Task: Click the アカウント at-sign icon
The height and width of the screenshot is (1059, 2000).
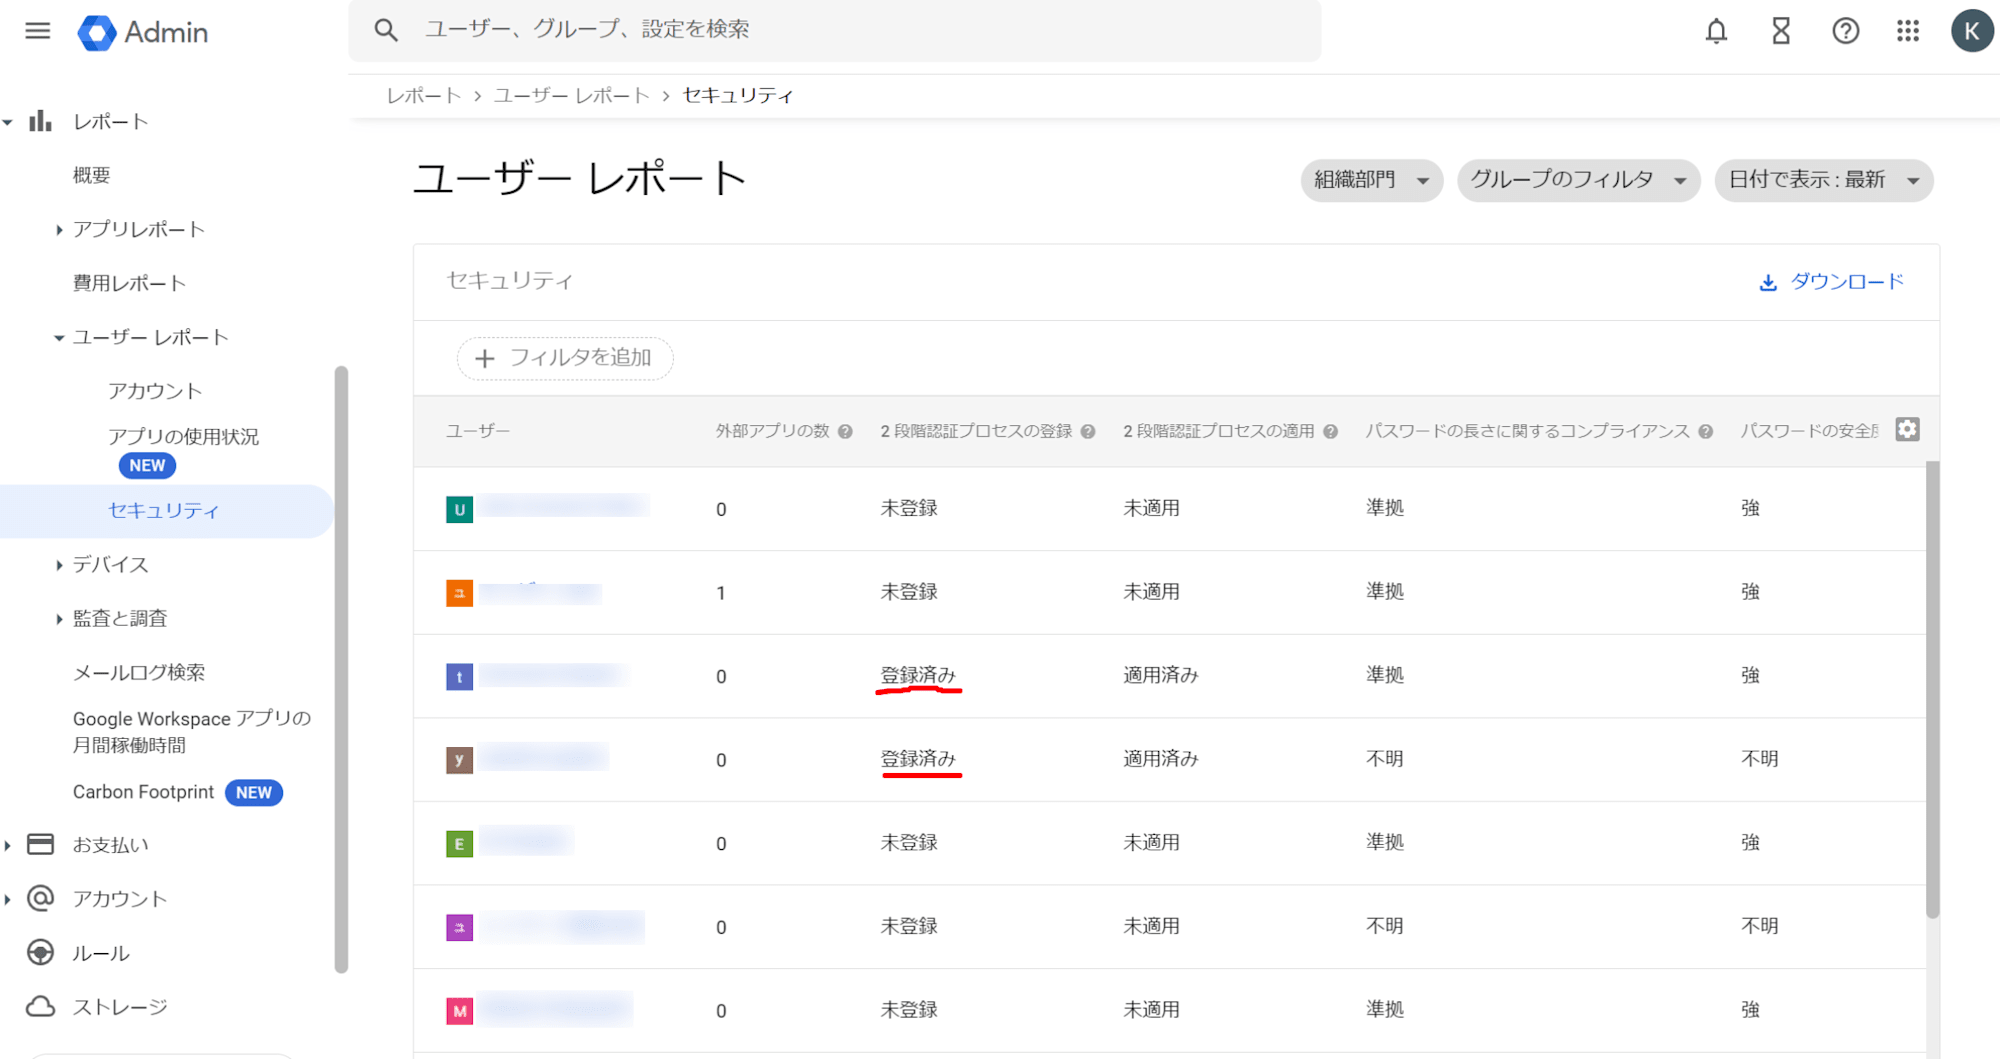Action: point(40,898)
